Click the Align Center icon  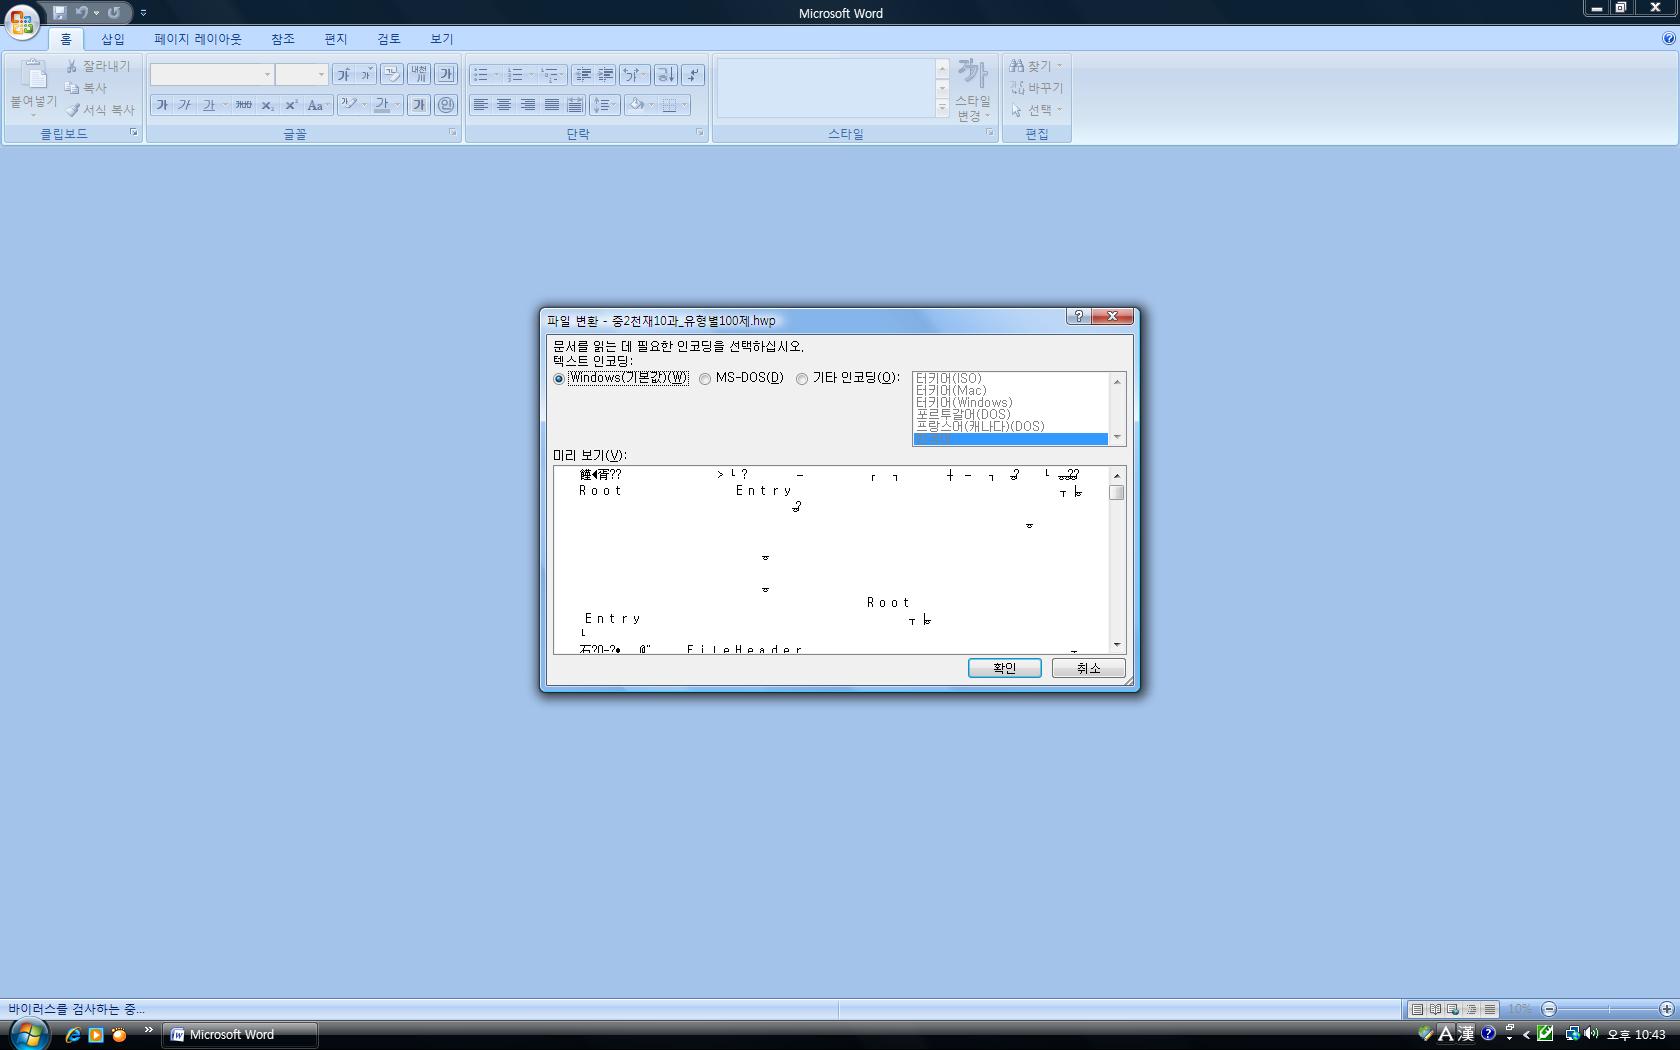click(x=504, y=105)
